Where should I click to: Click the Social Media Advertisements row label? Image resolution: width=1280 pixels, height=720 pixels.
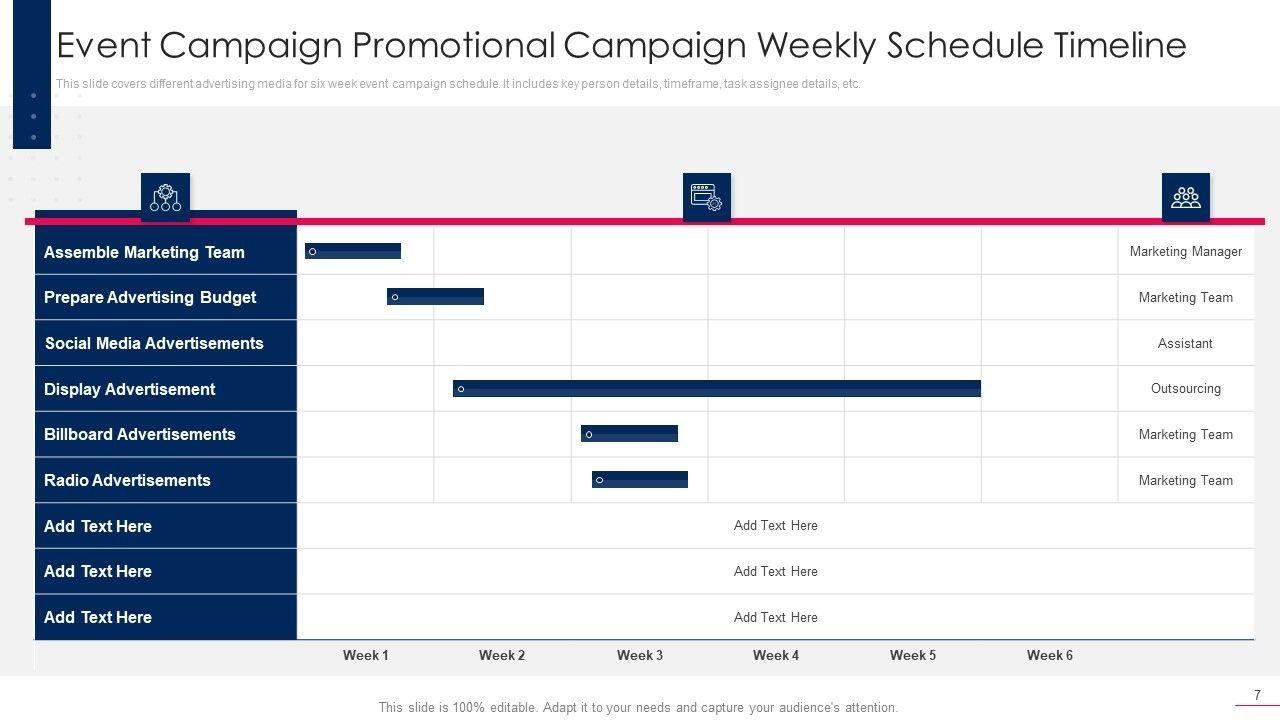tap(154, 343)
